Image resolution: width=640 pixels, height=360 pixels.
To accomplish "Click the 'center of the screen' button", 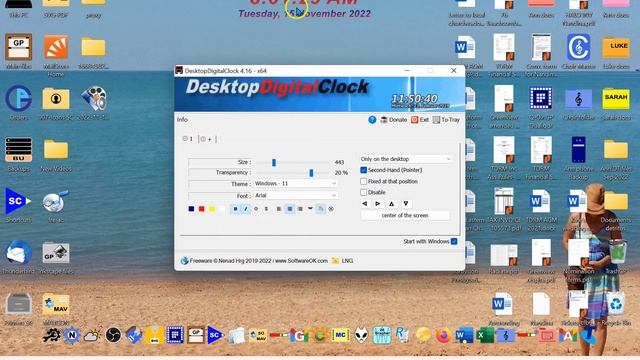I will pyautogui.click(x=405, y=215).
